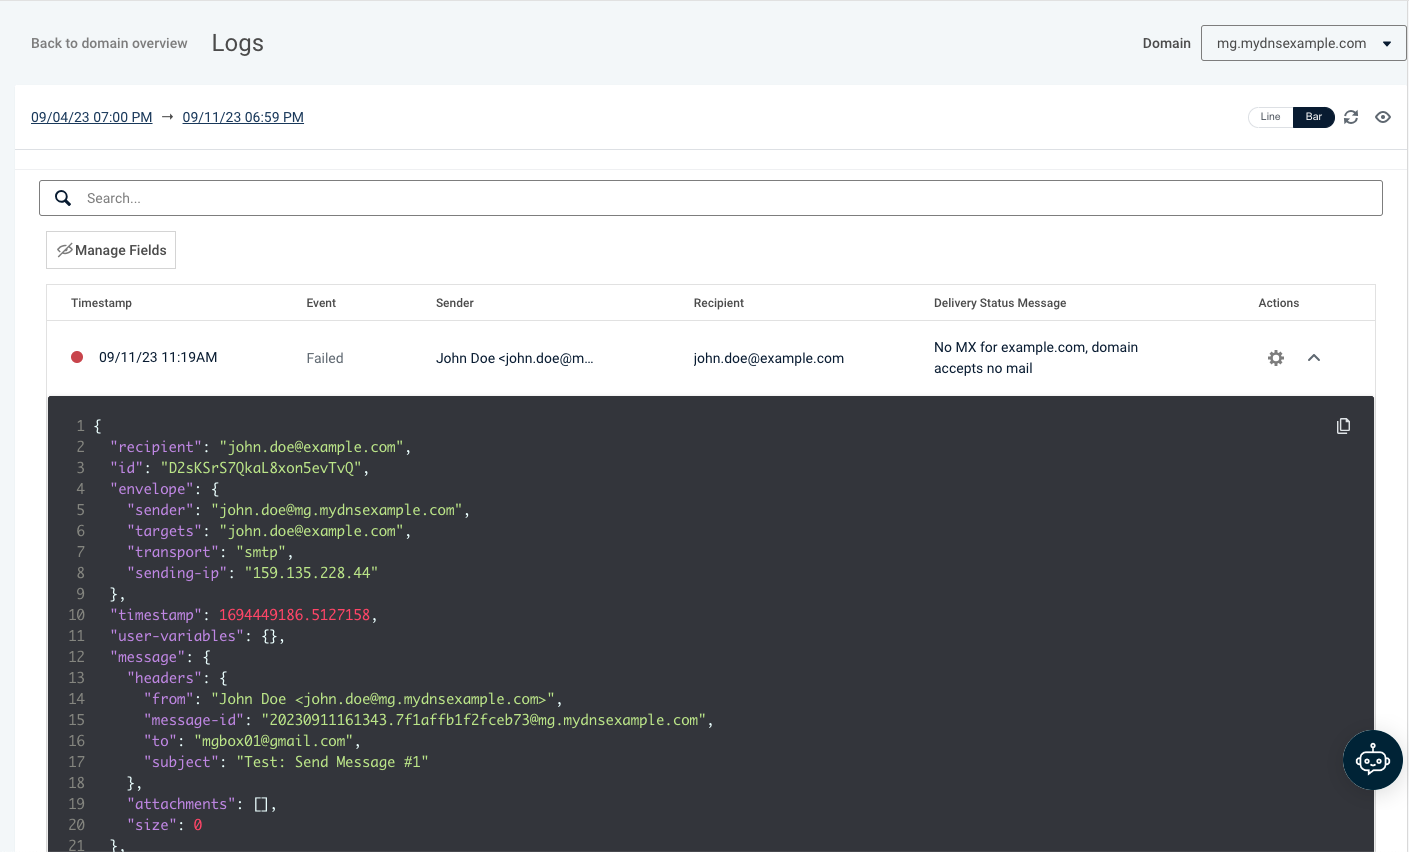Copy the JSON log to clipboard

point(1343,426)
